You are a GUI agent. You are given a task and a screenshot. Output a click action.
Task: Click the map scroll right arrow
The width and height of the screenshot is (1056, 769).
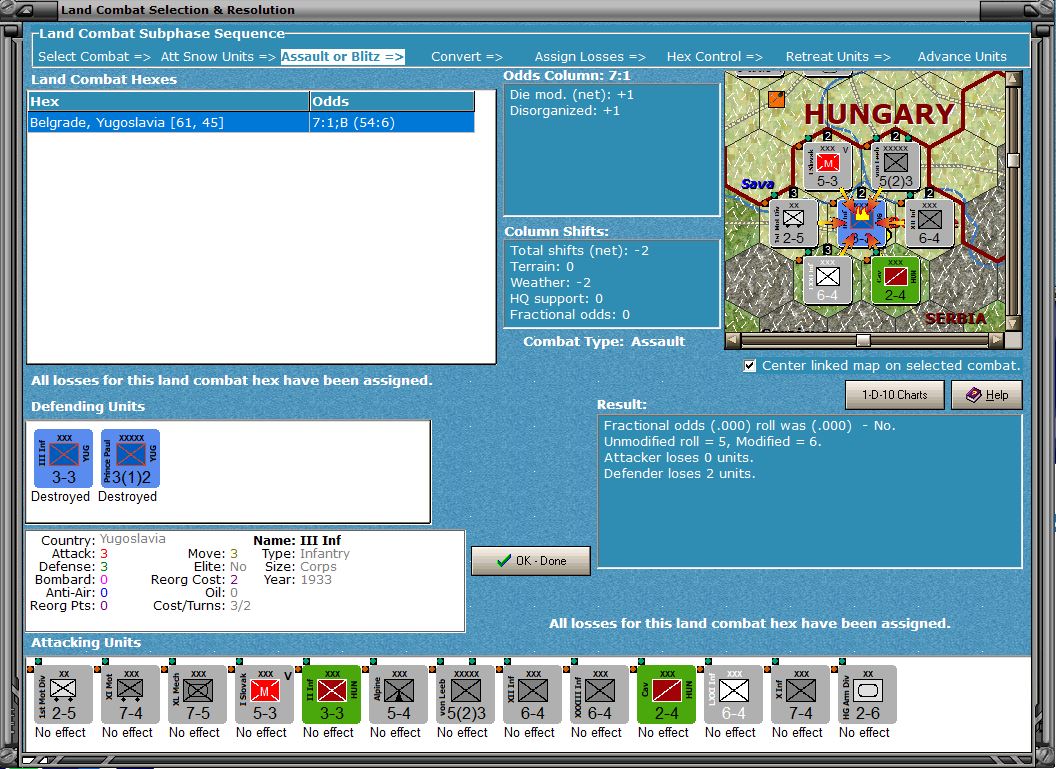997,341
